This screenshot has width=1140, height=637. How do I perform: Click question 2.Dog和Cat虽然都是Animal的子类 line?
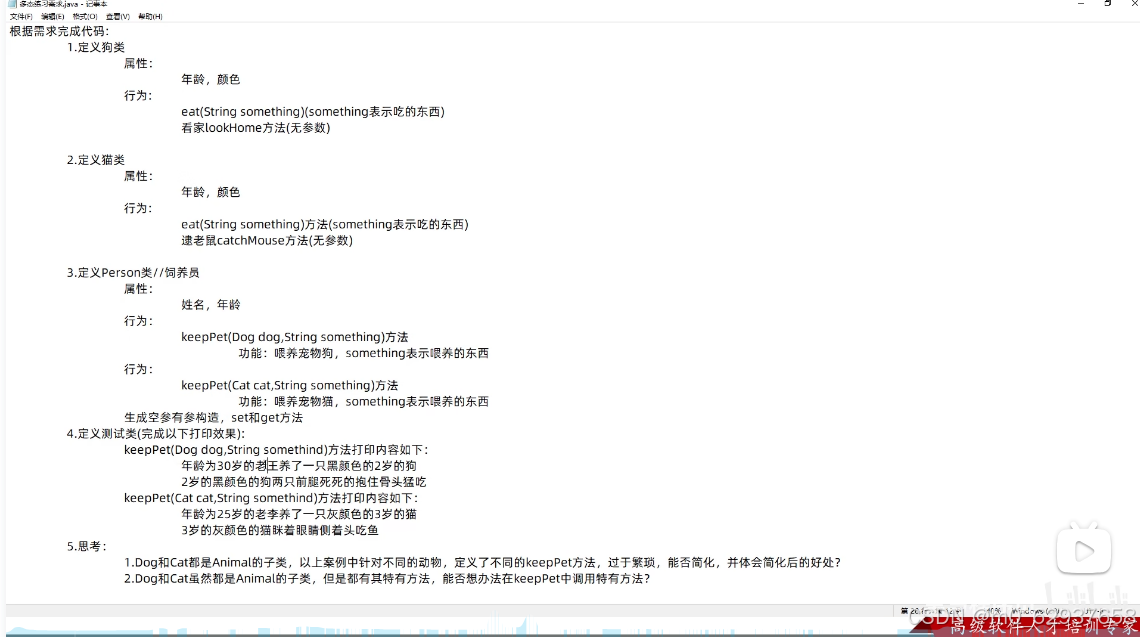[387, 579]
